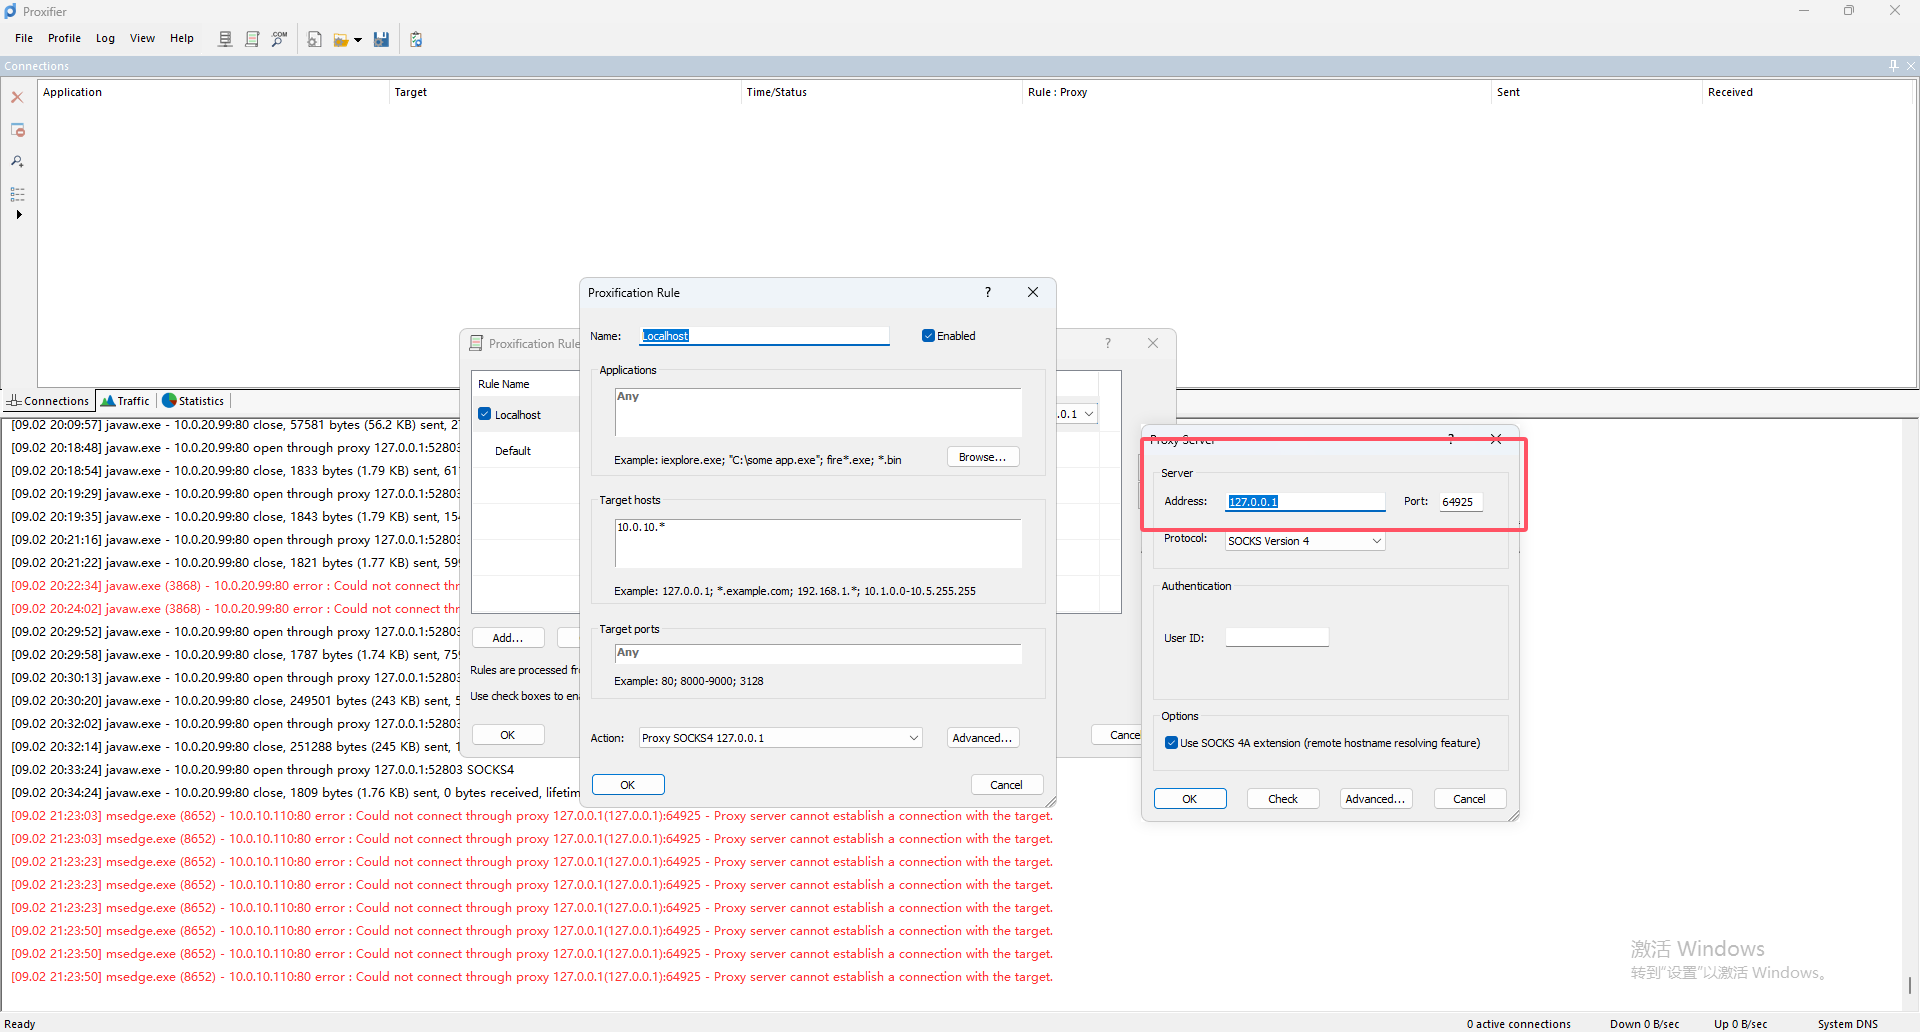Pin the Connections panel
Viewport: 1920px width, 1032px height.
coord(1893,66)
